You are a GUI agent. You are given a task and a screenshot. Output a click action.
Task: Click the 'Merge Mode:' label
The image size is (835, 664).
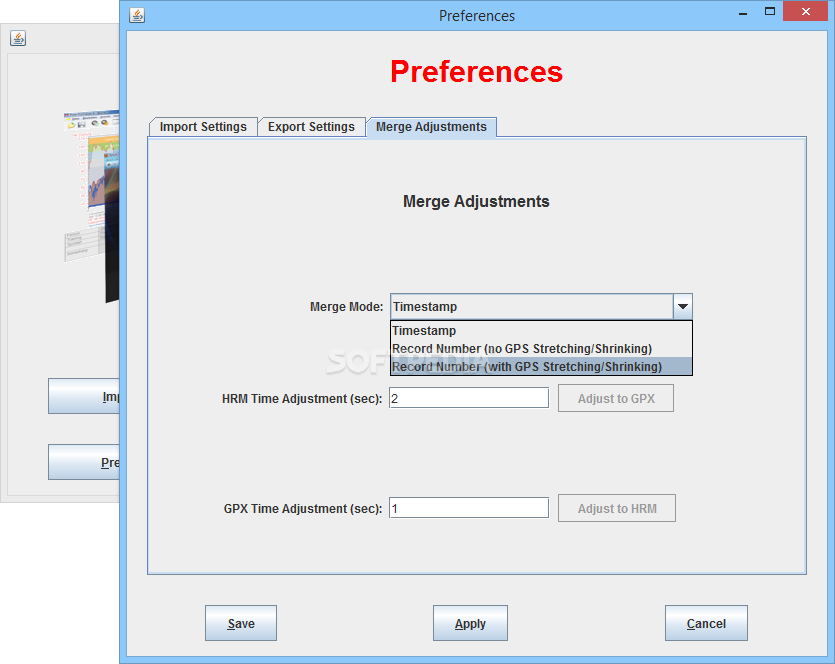346,307
